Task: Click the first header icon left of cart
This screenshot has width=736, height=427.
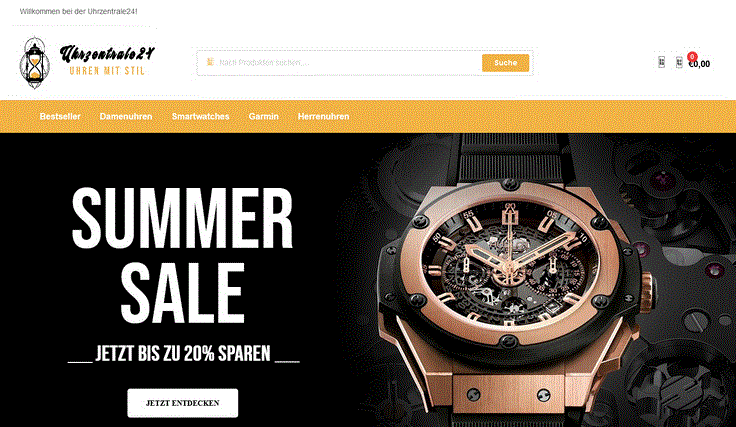Action: coord(661,62)
